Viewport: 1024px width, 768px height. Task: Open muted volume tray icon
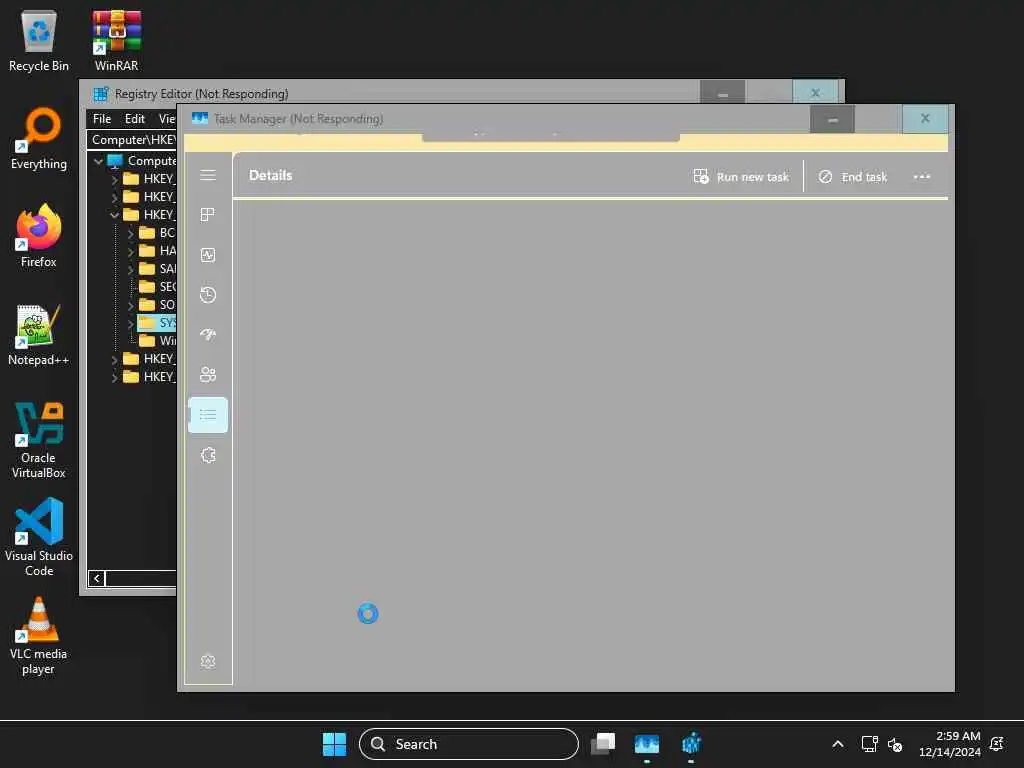(895, 744)
